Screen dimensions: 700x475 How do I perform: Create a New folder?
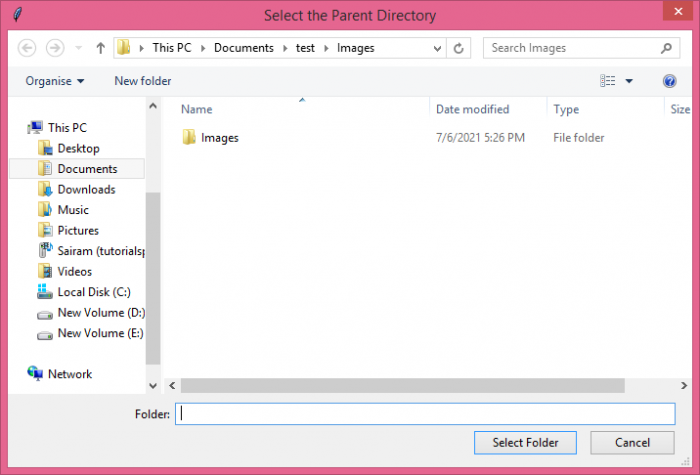143,81
